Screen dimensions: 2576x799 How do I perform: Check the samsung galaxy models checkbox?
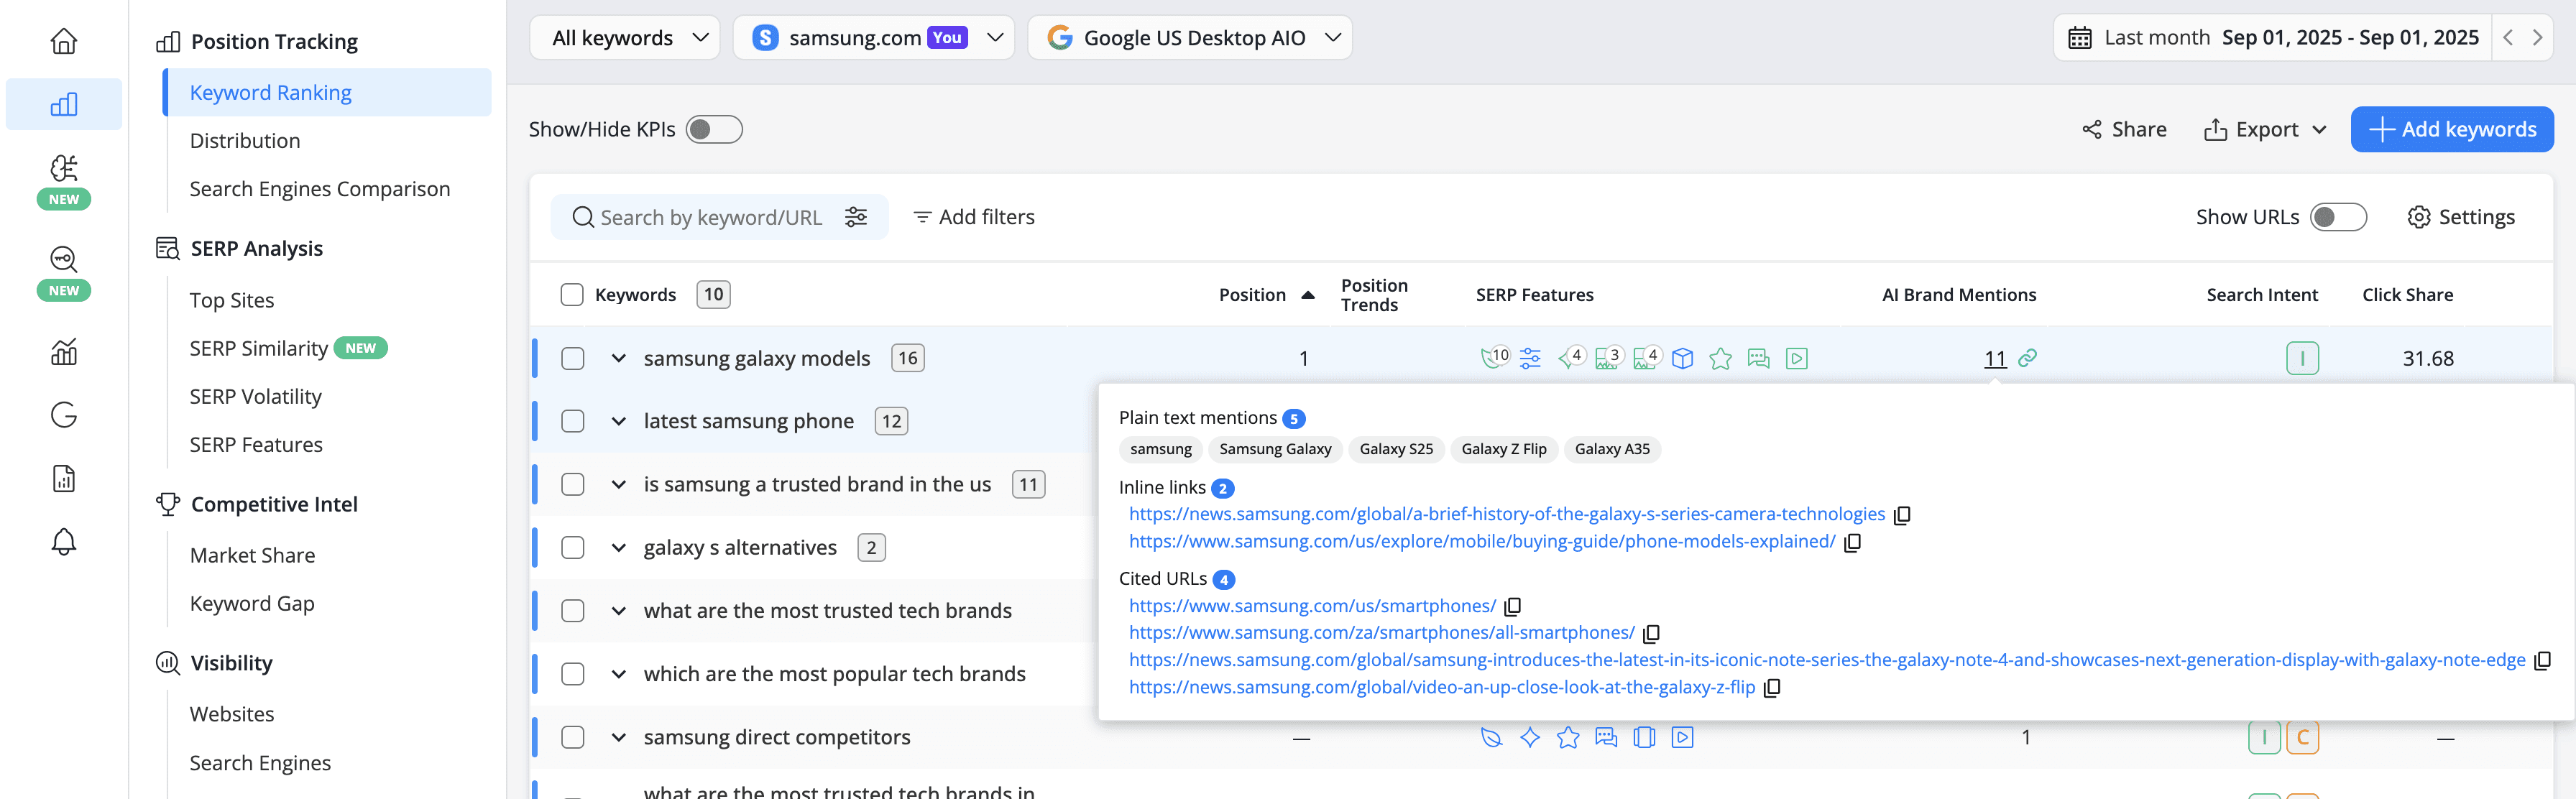572,358
